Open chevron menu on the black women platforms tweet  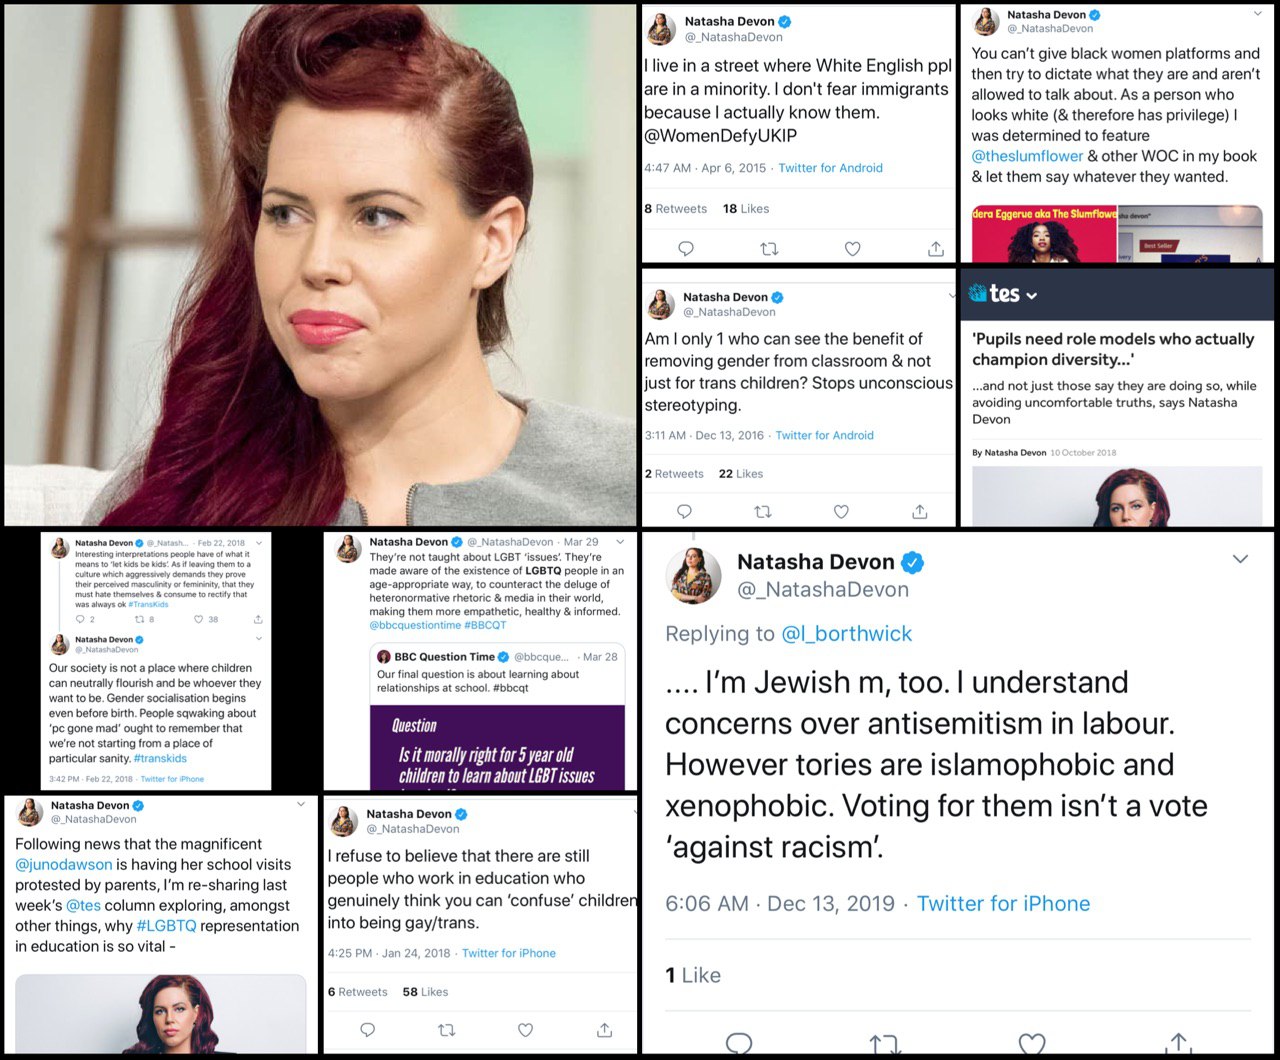click(x=1258, y=14)
